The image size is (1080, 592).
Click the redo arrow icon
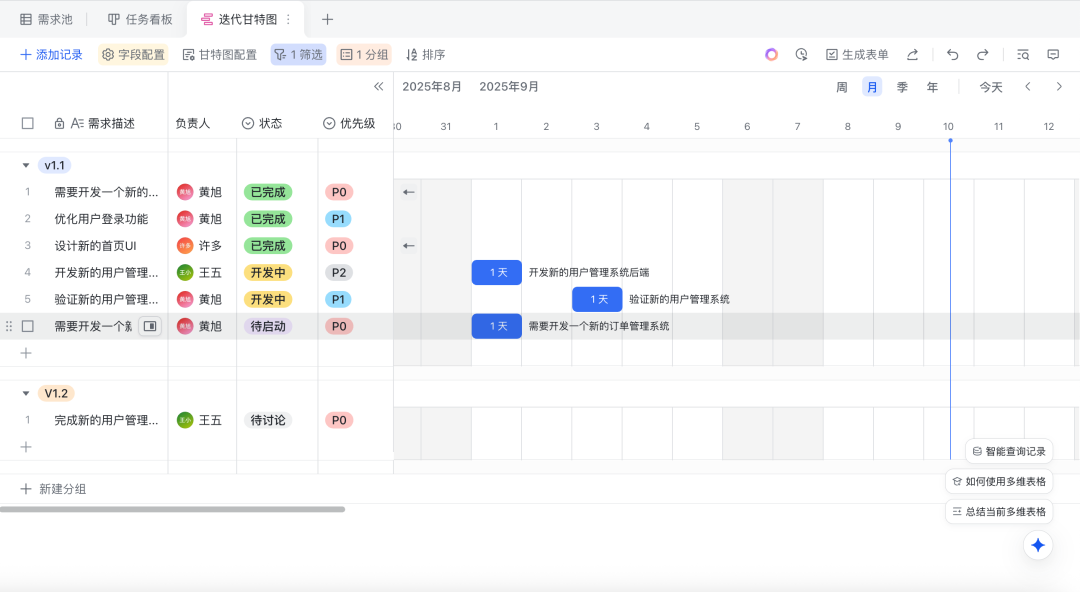tap(982, 55)
